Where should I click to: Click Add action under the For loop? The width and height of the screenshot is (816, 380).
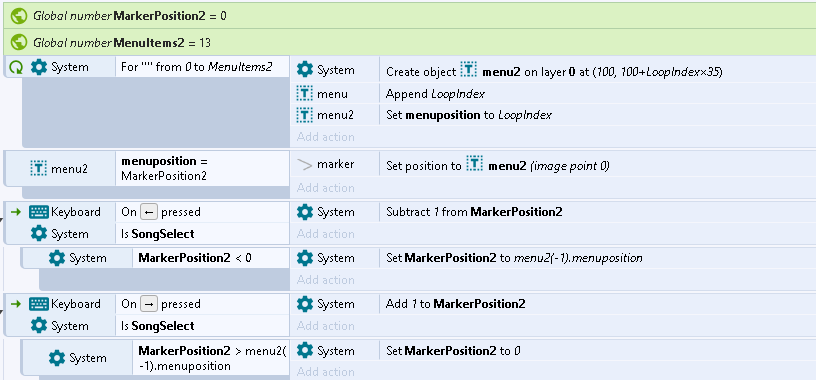(x=326, y=137)
